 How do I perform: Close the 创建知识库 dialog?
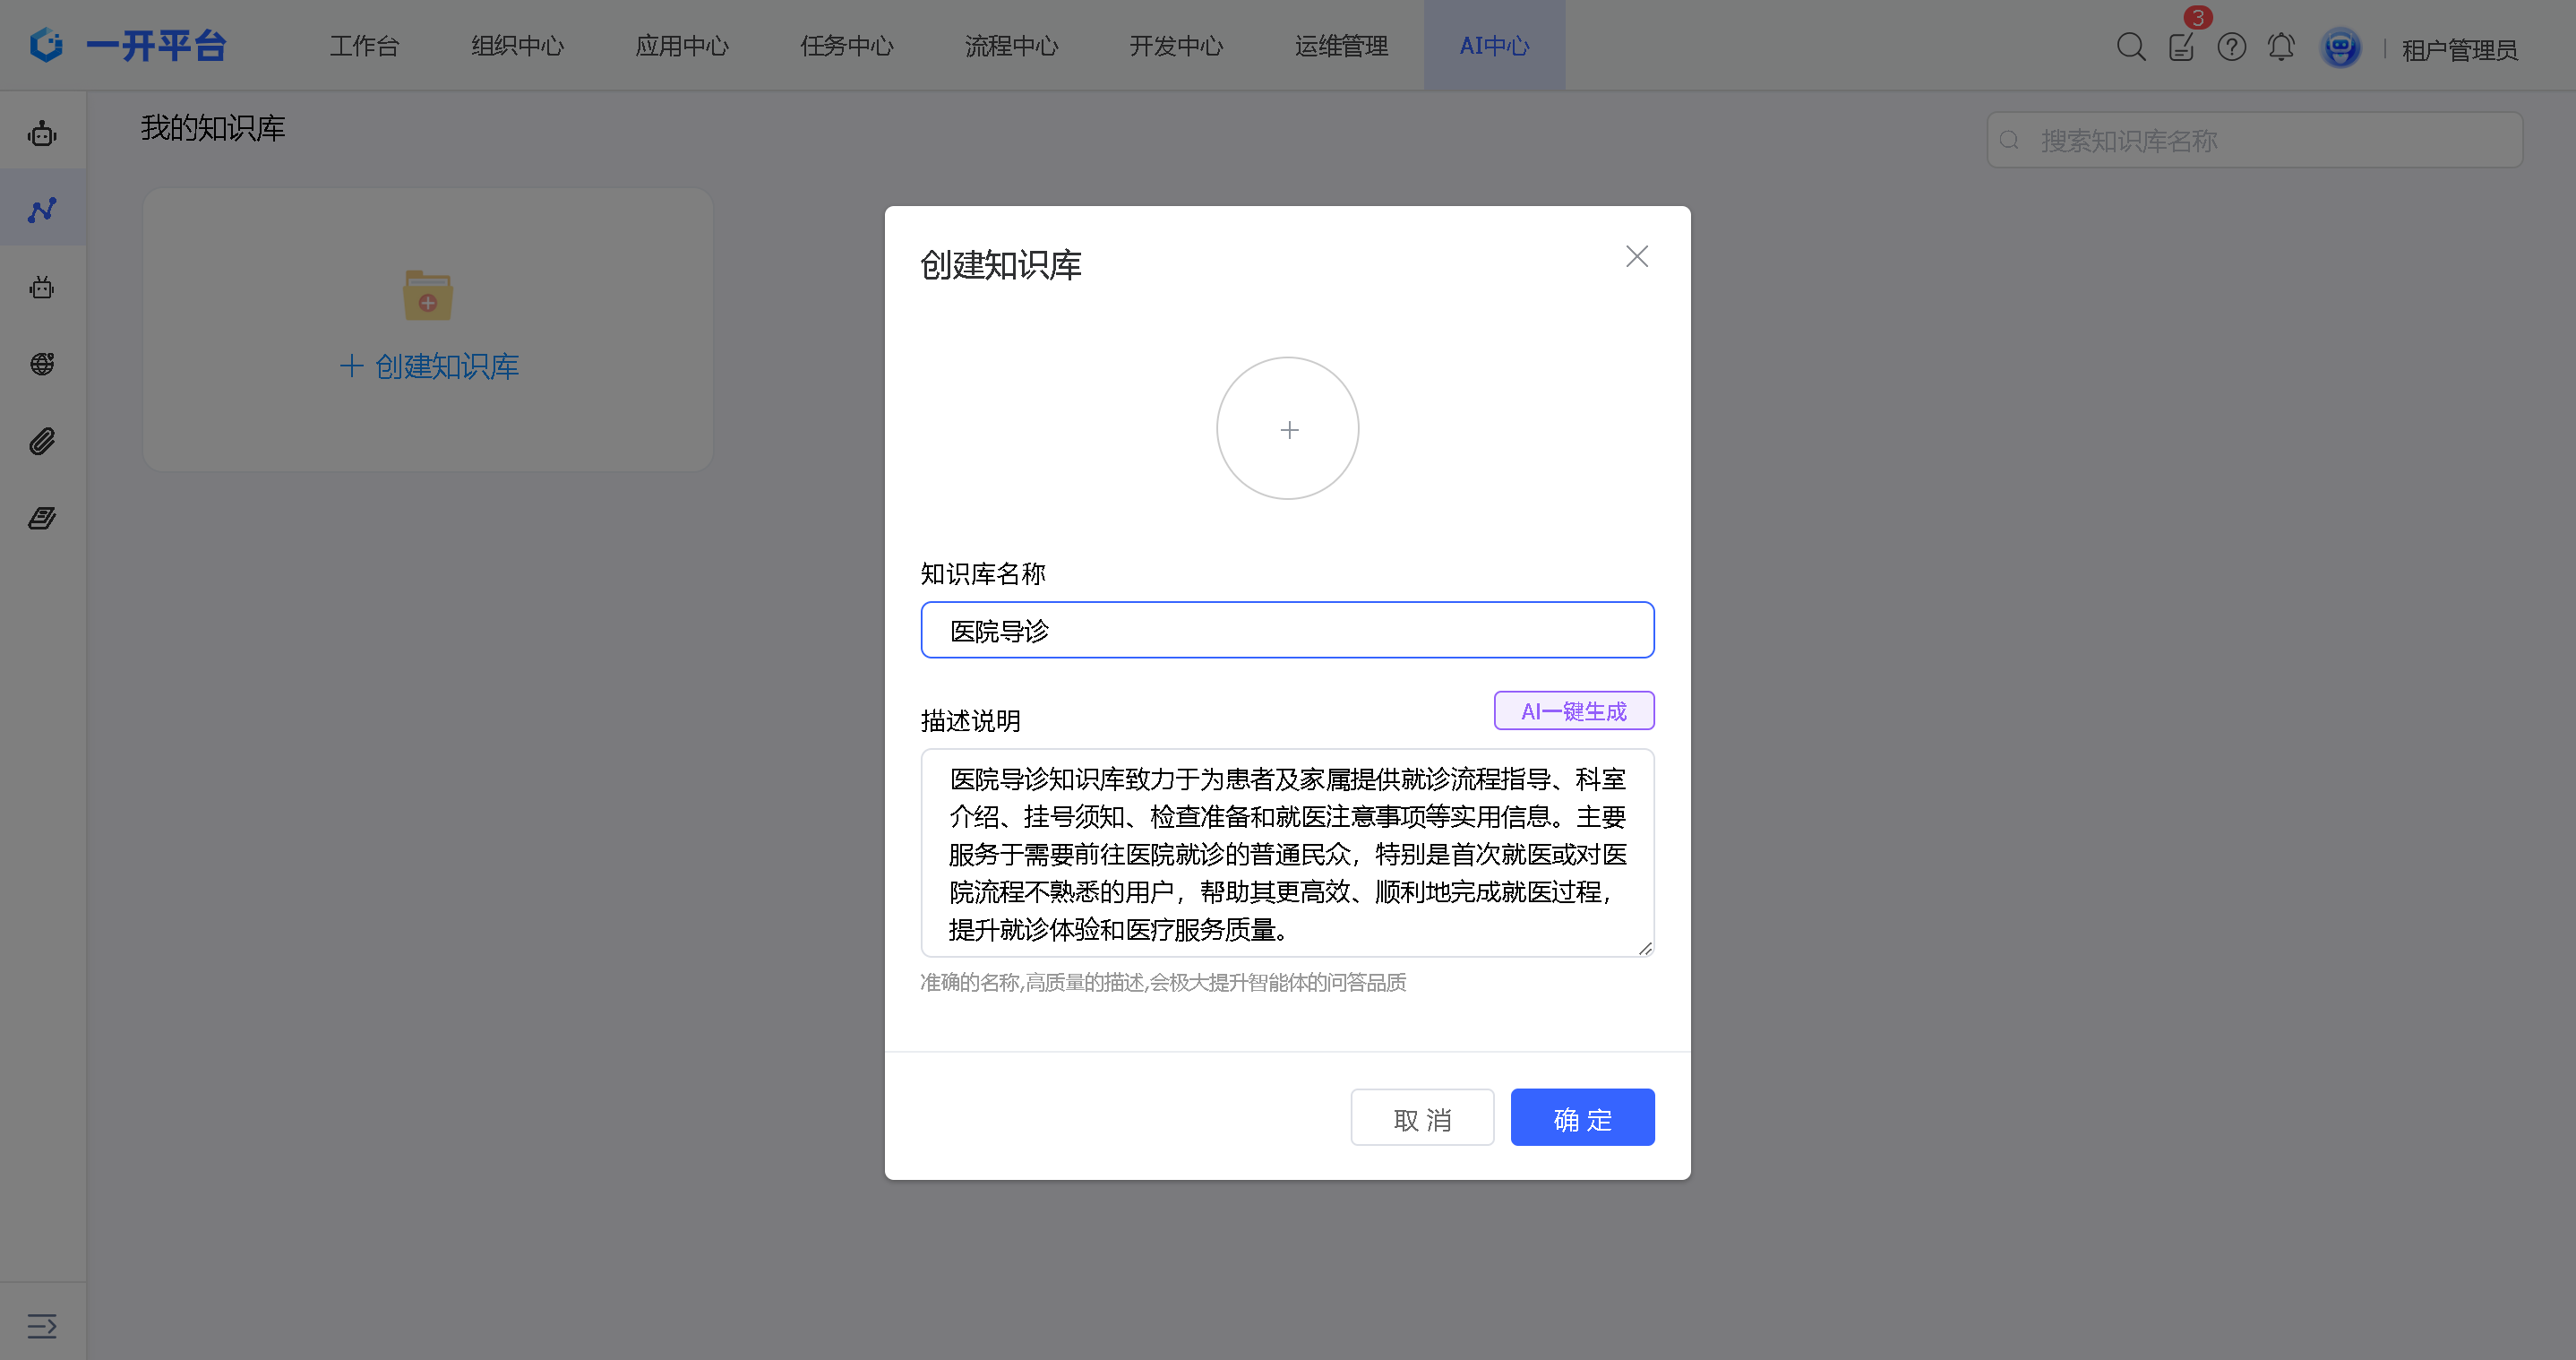pos(1636,257)
